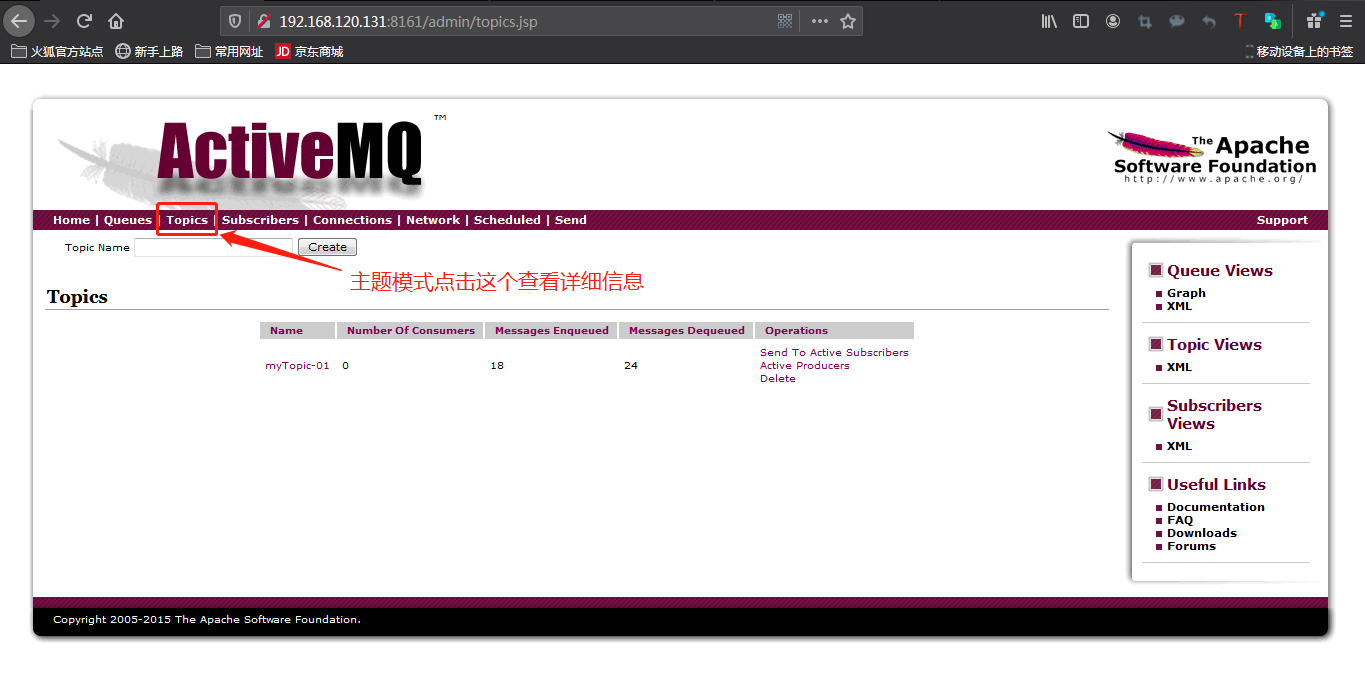Open the myTopic-01 topic link
The image size is (1365, 684).
click(297, 366)
